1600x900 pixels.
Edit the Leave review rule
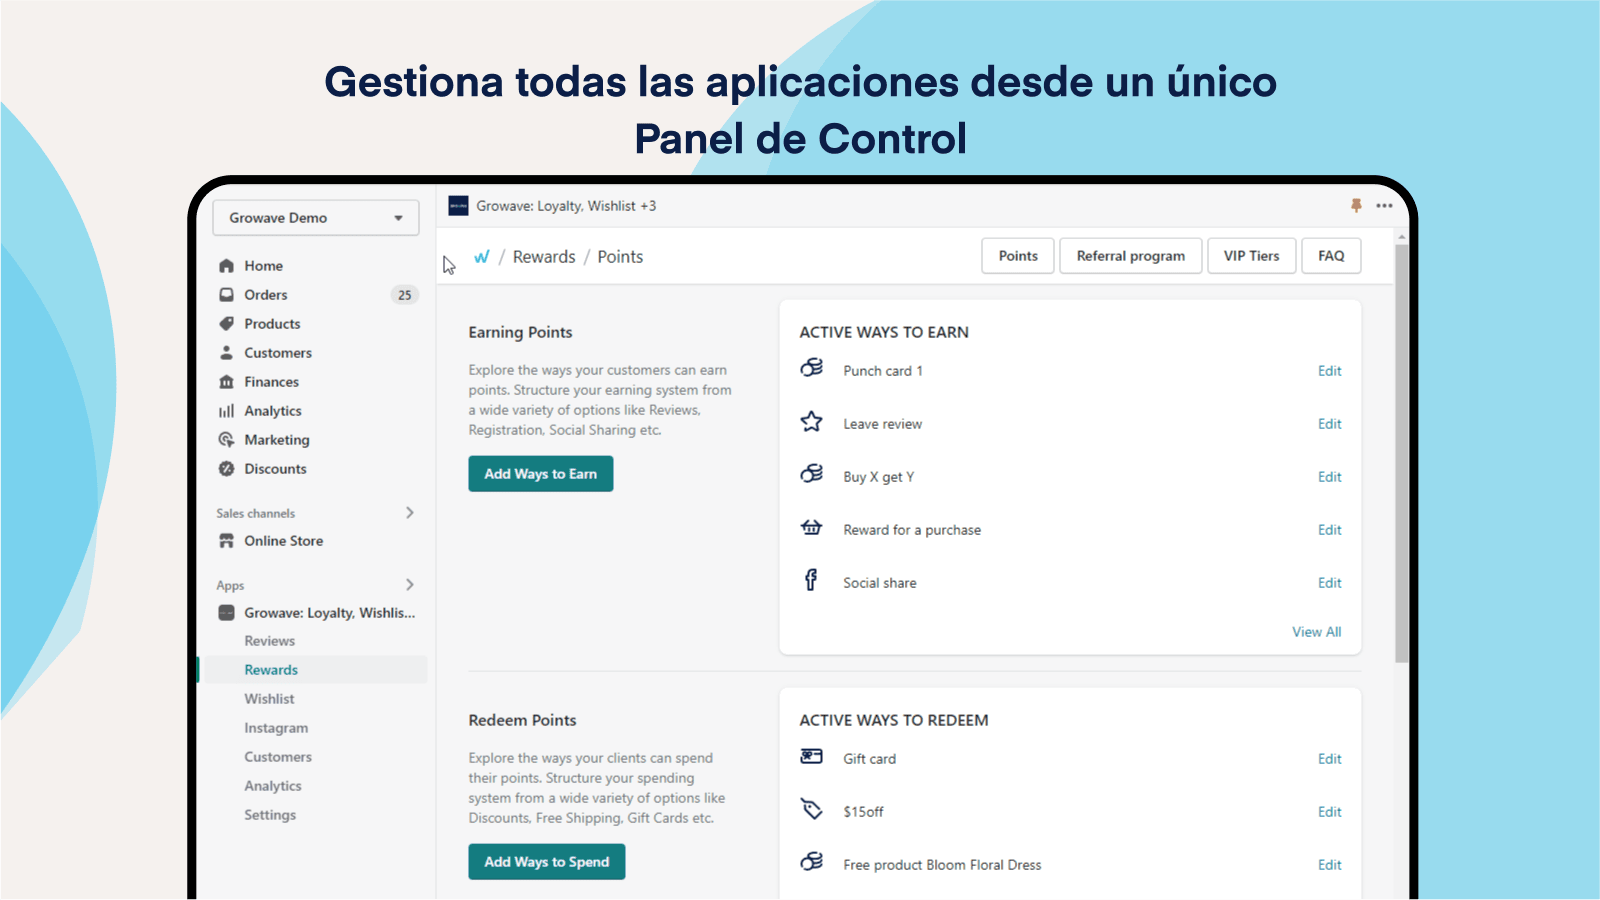[1330, 424]
